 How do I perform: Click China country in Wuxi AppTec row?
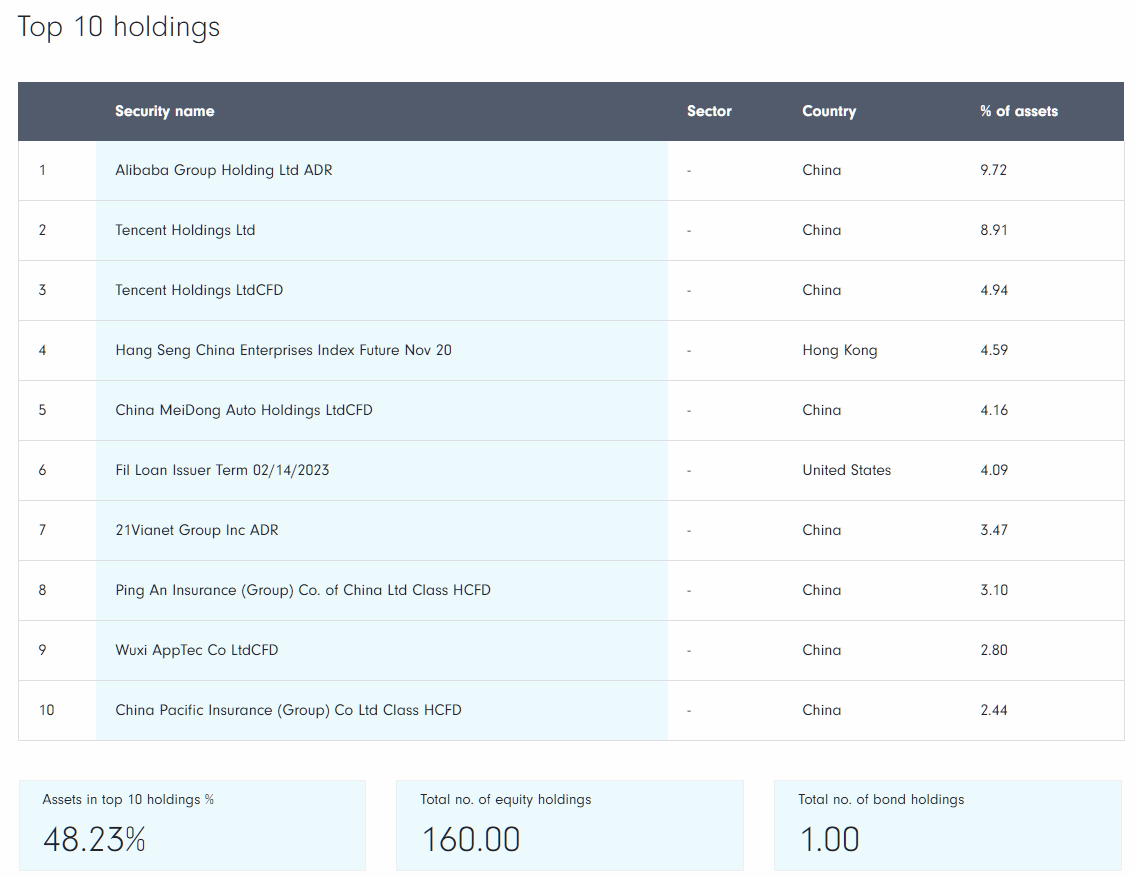822,650
